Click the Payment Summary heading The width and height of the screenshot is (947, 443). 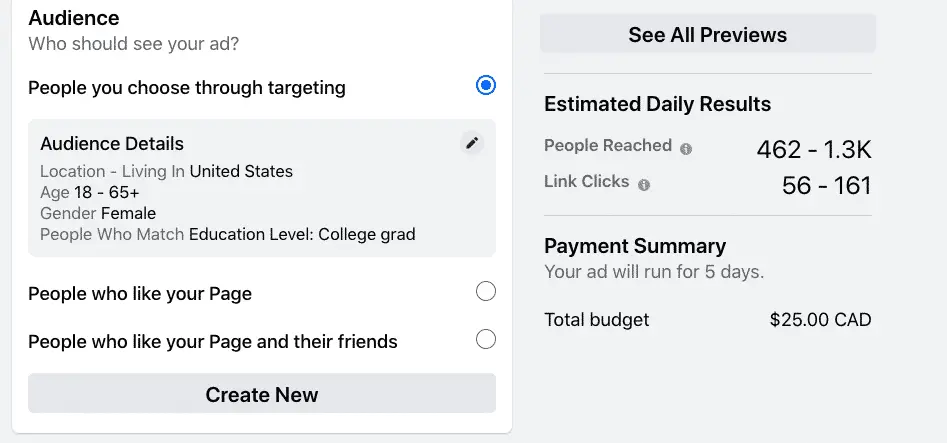point(635,246)
